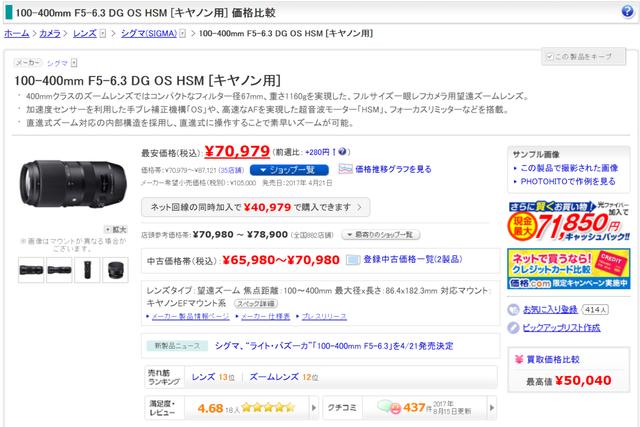
Task: Click the 71,850円 cashback banner
Action: tap(569, 221)
